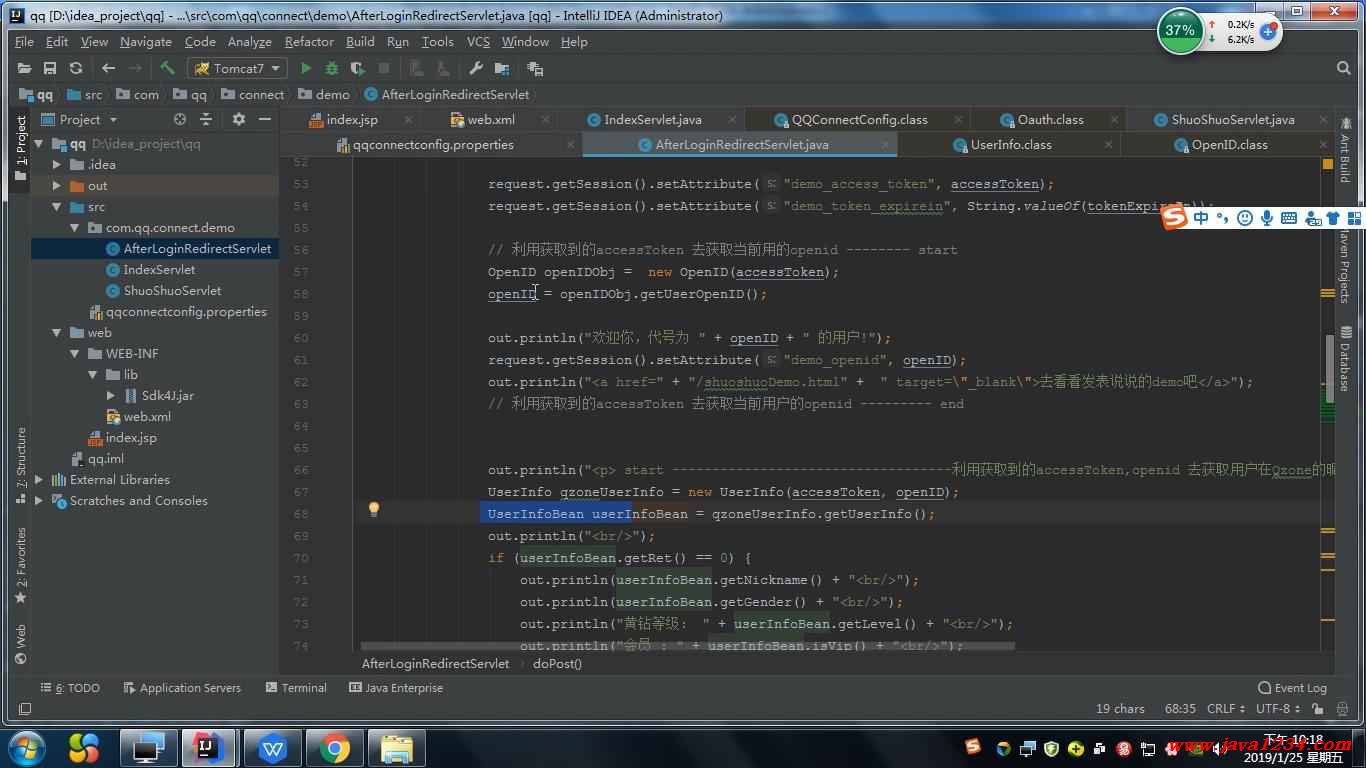This screenshot has width=1366, height=768.
Task: Collapse the src folder
Action: pyautogui.click(x=57, y=207)
